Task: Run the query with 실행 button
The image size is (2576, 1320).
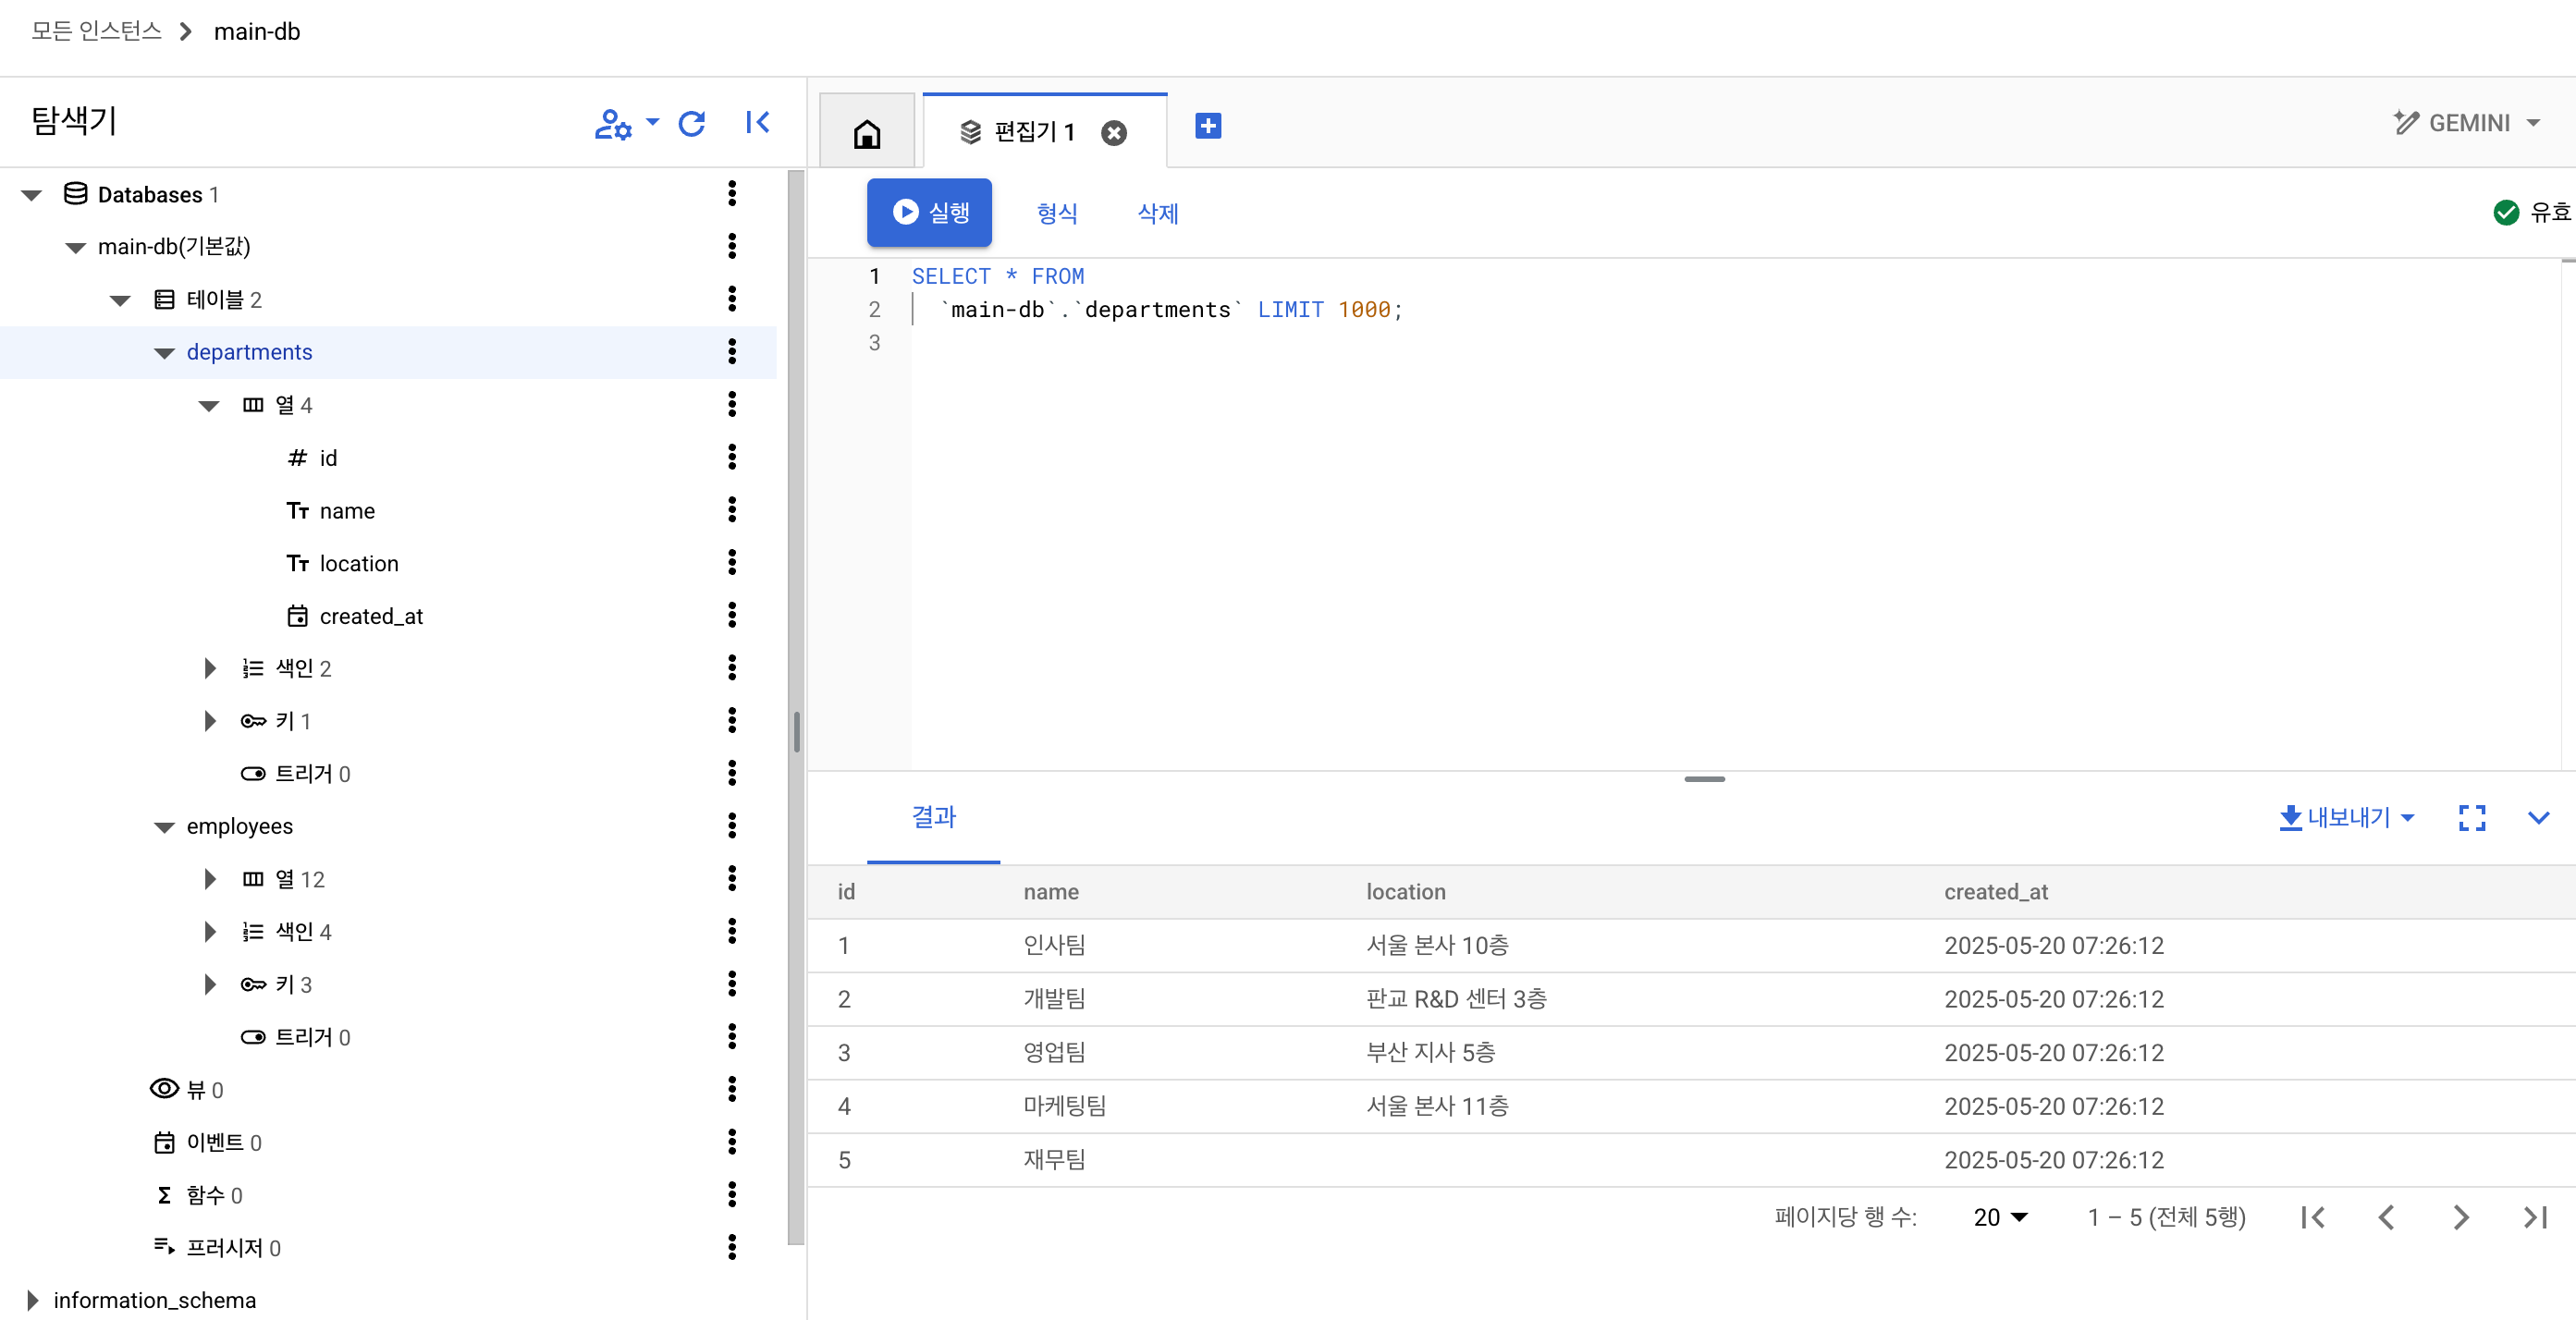Action: pos(928,212)
